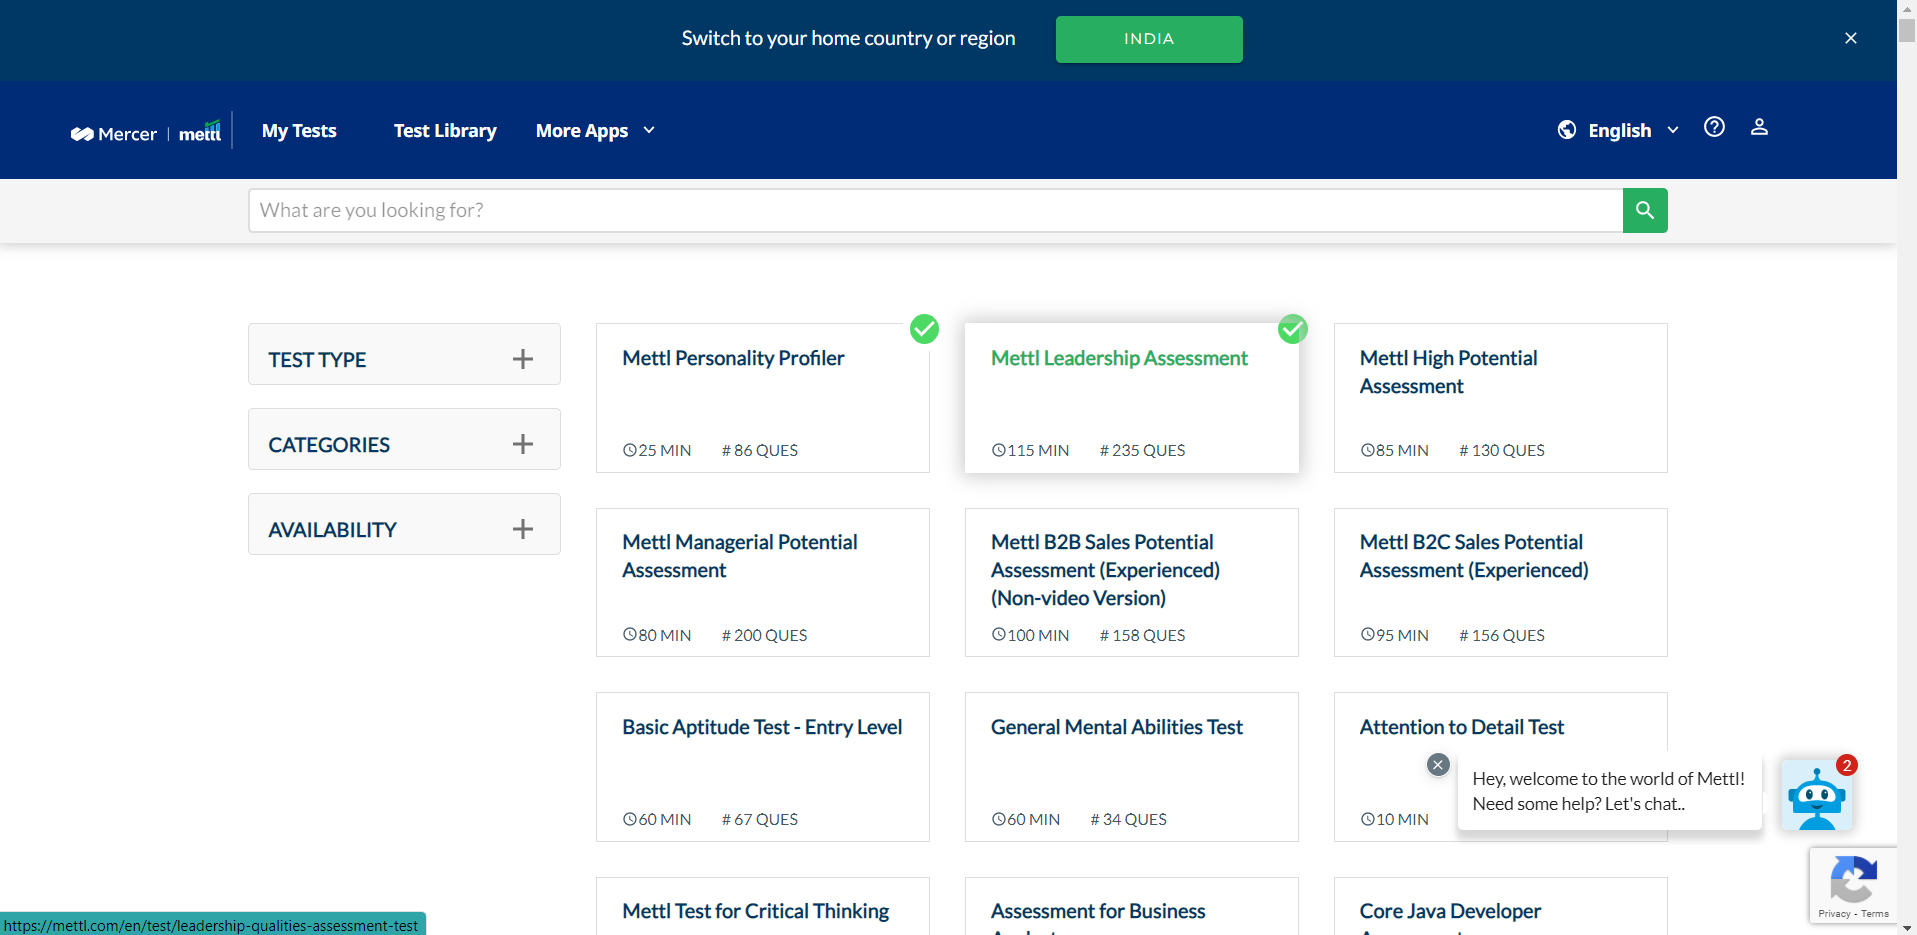Focus the 'What are you looking for?' search box
The width and height of the screenshot is (1917, 935).
pos(935,210)
